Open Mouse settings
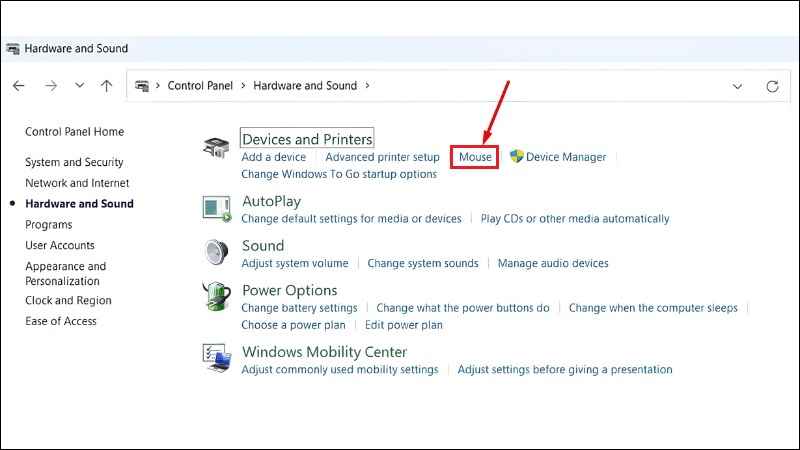 (x=475, y=157)
